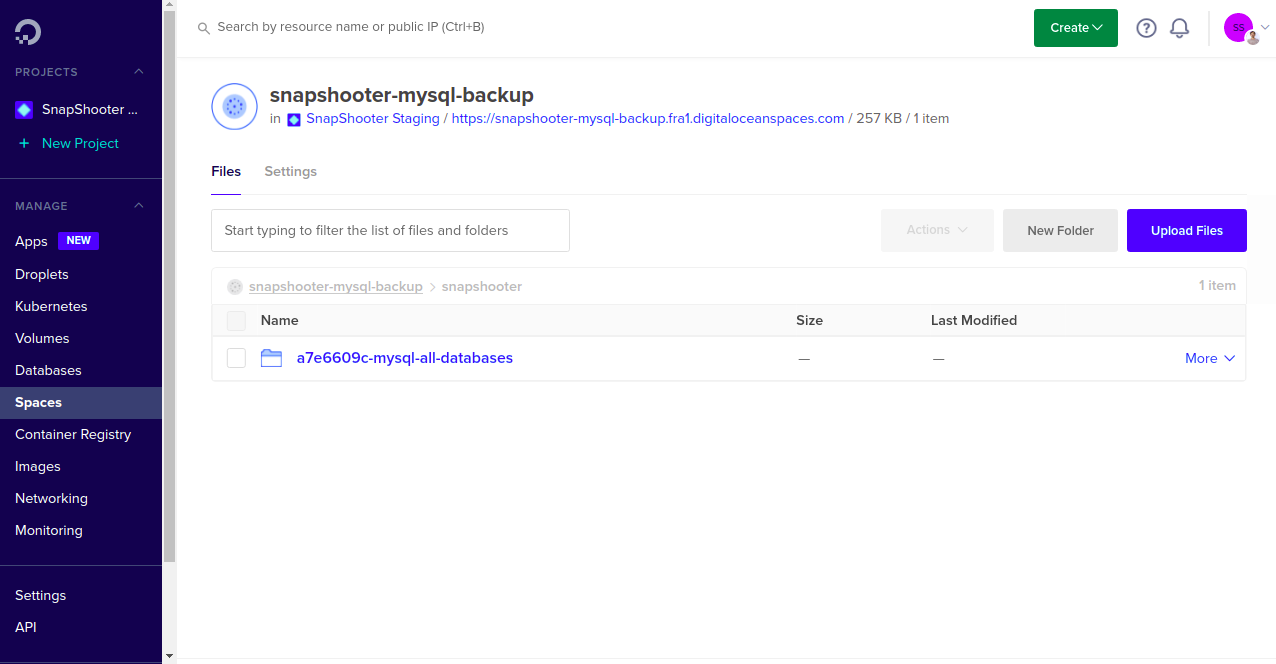This screenshot has height=664, width=1276.
Task: Switch to the Settings tab
Action: pyautogui.click(x=290, y=171)
